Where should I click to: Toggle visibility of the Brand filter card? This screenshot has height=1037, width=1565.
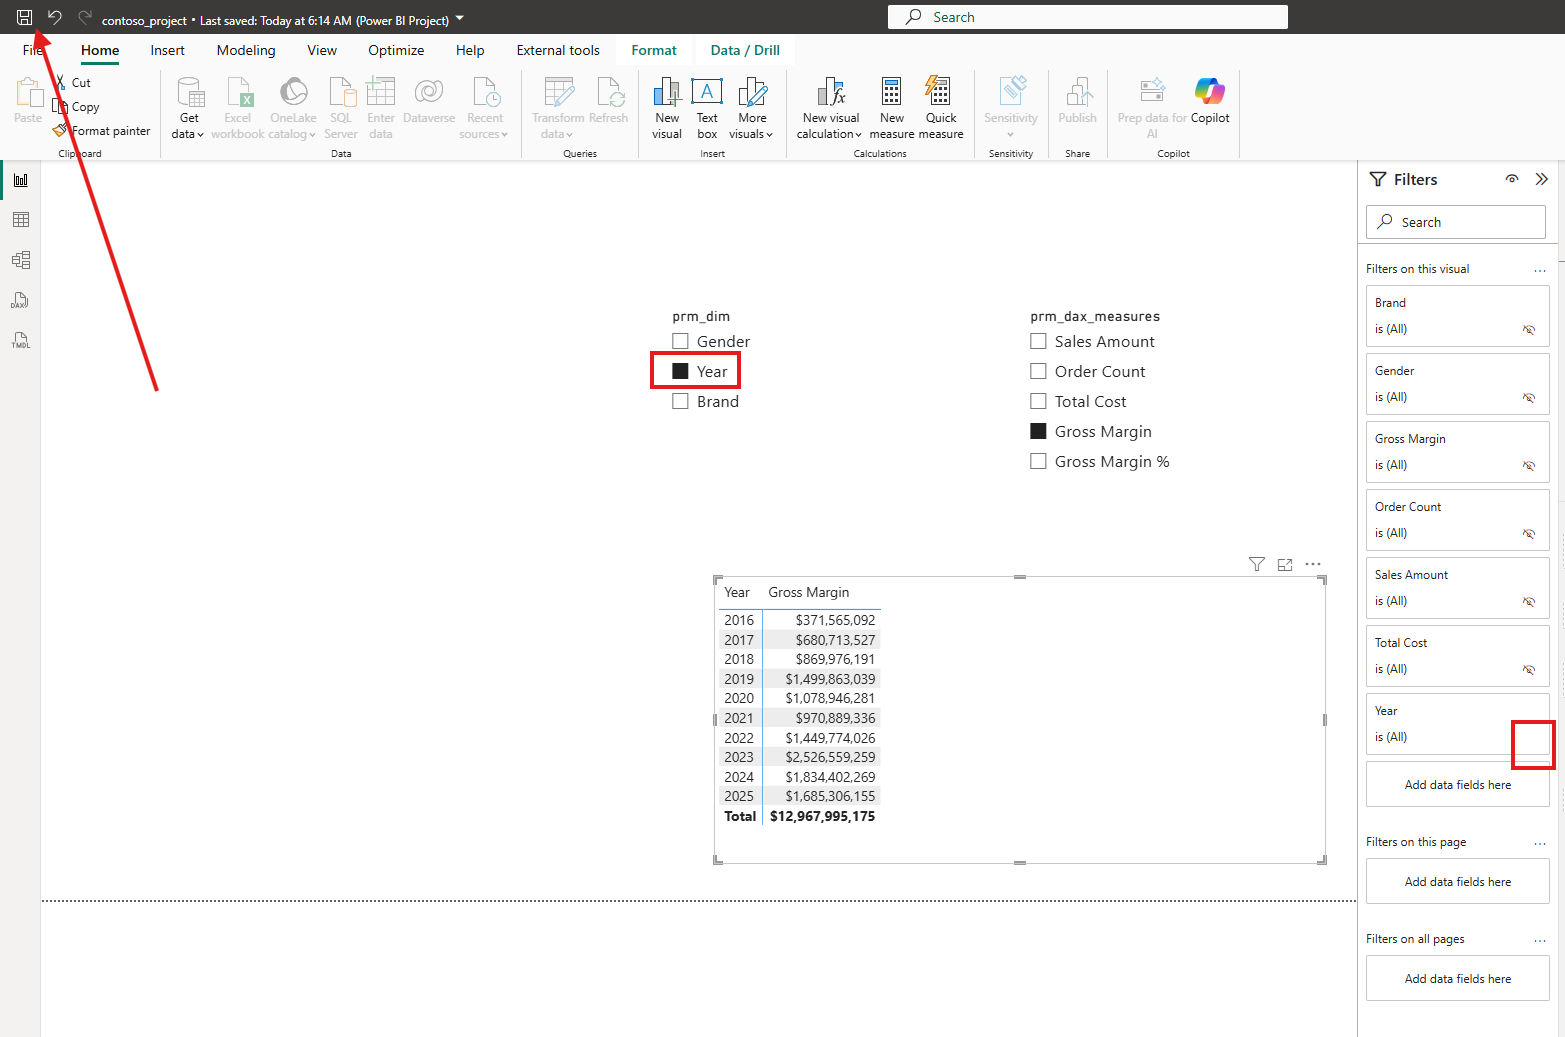coord(1529,329)
